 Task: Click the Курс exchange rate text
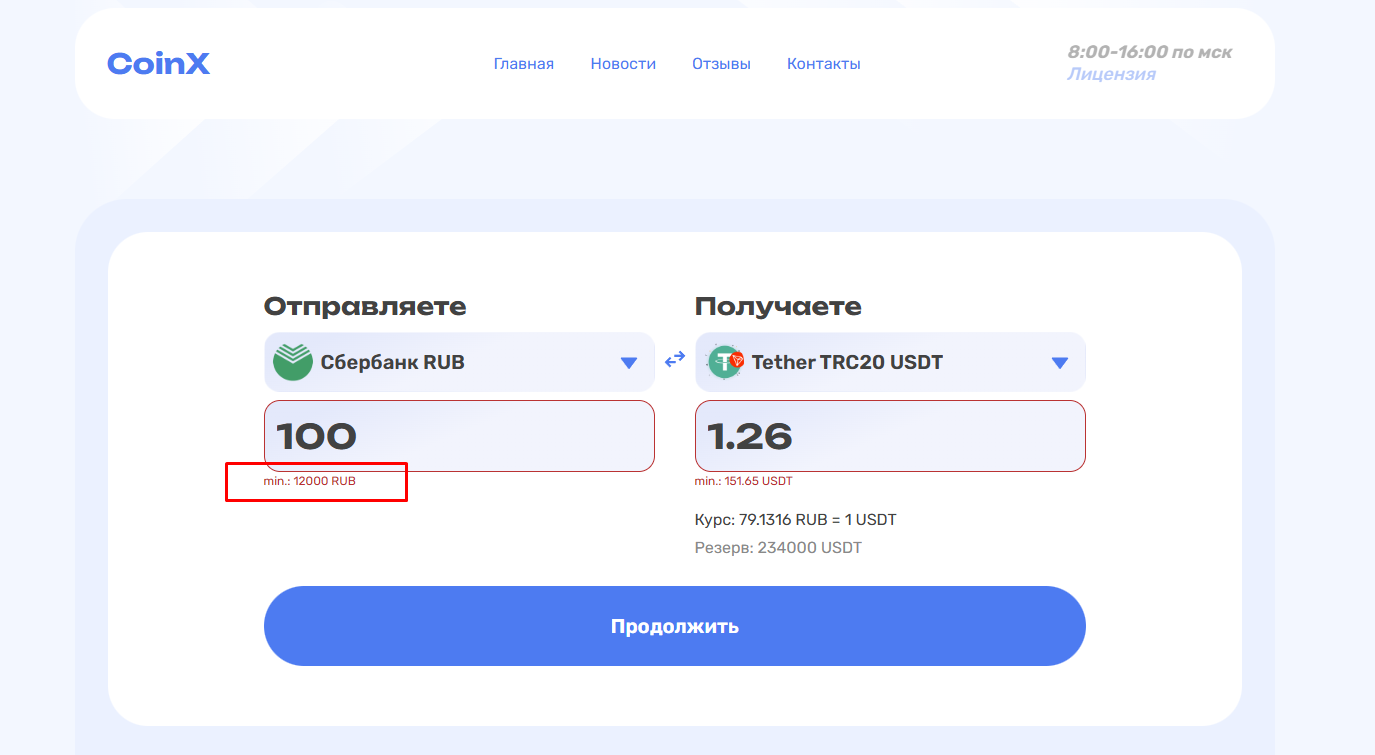795,520
